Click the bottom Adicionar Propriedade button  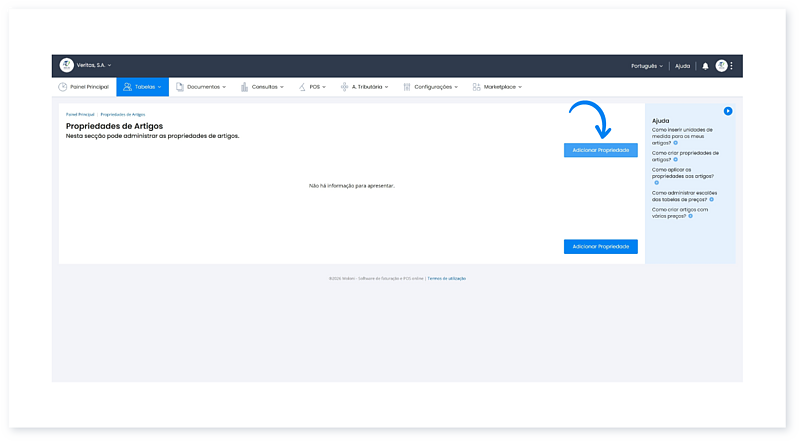[x=600, y=246]
